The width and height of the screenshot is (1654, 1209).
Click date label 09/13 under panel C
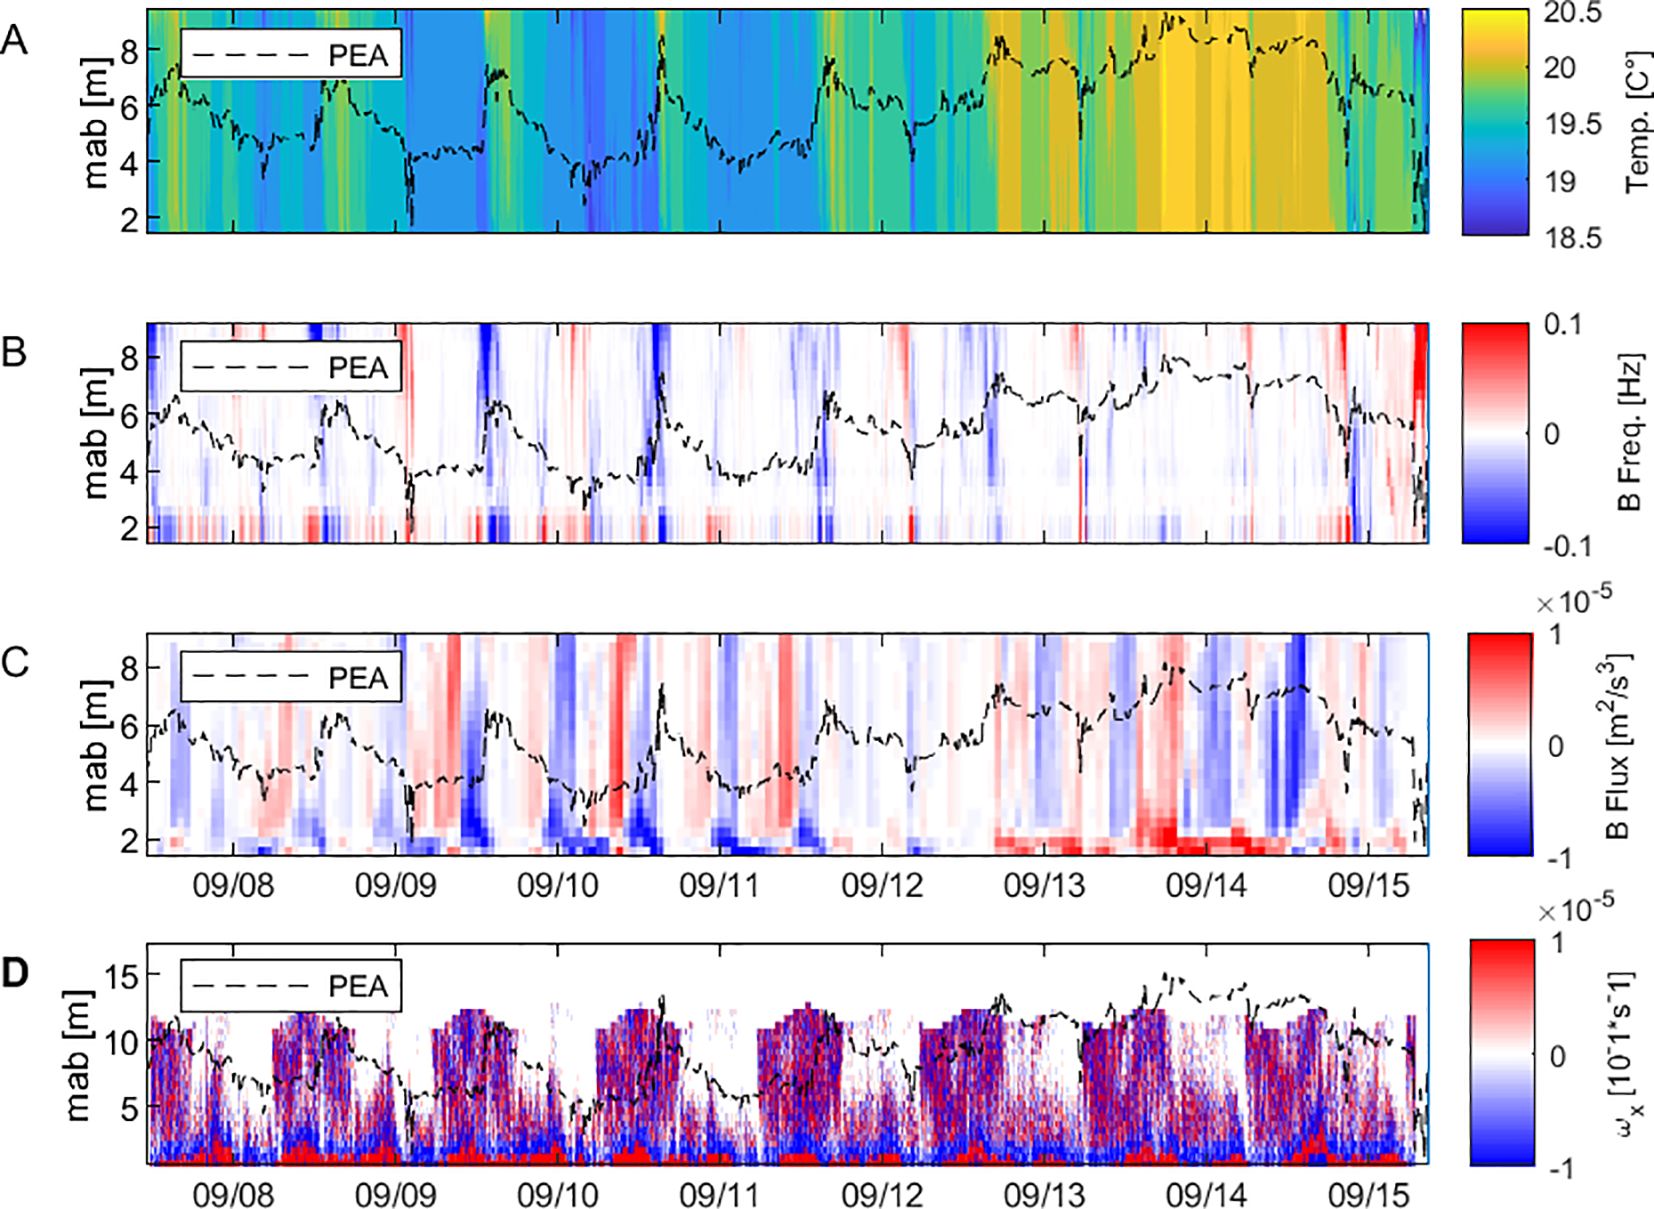(x=1044, y=885)
